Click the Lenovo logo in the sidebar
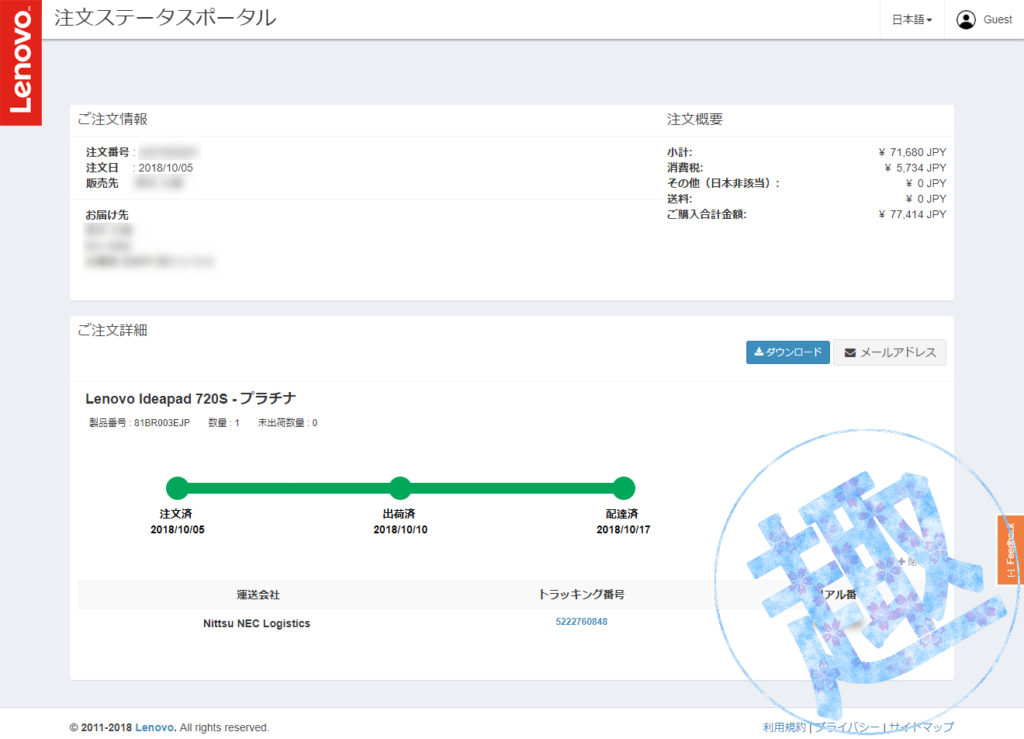 coord(20,62)
